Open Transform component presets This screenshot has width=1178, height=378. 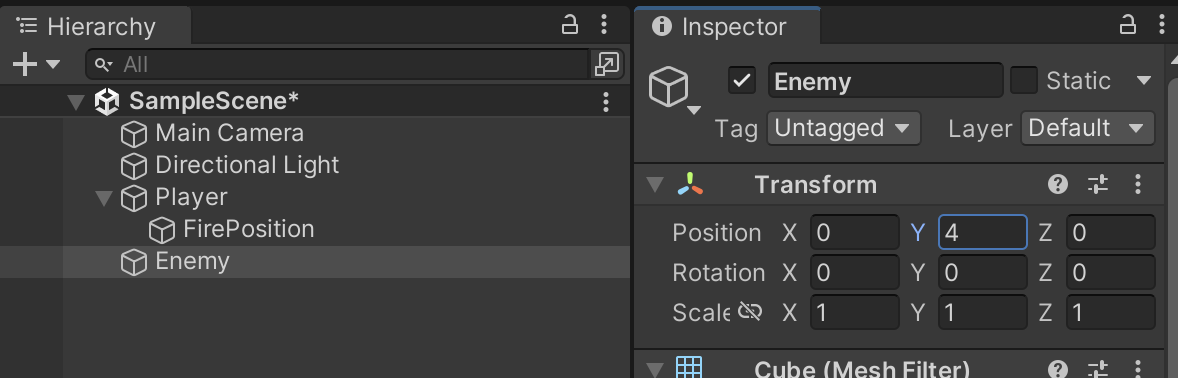click(1098, 184)
